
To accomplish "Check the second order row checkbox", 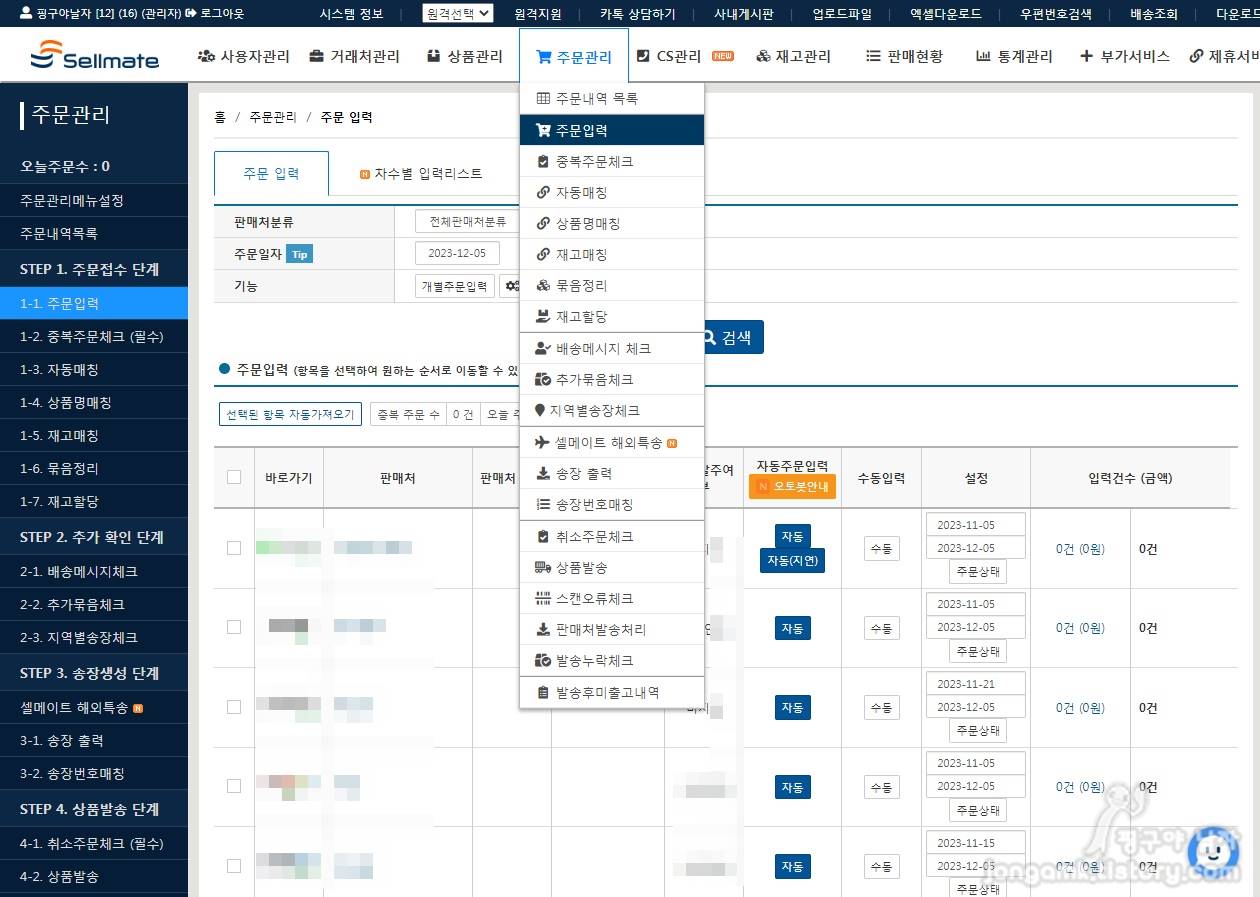I will click(234, 627).
